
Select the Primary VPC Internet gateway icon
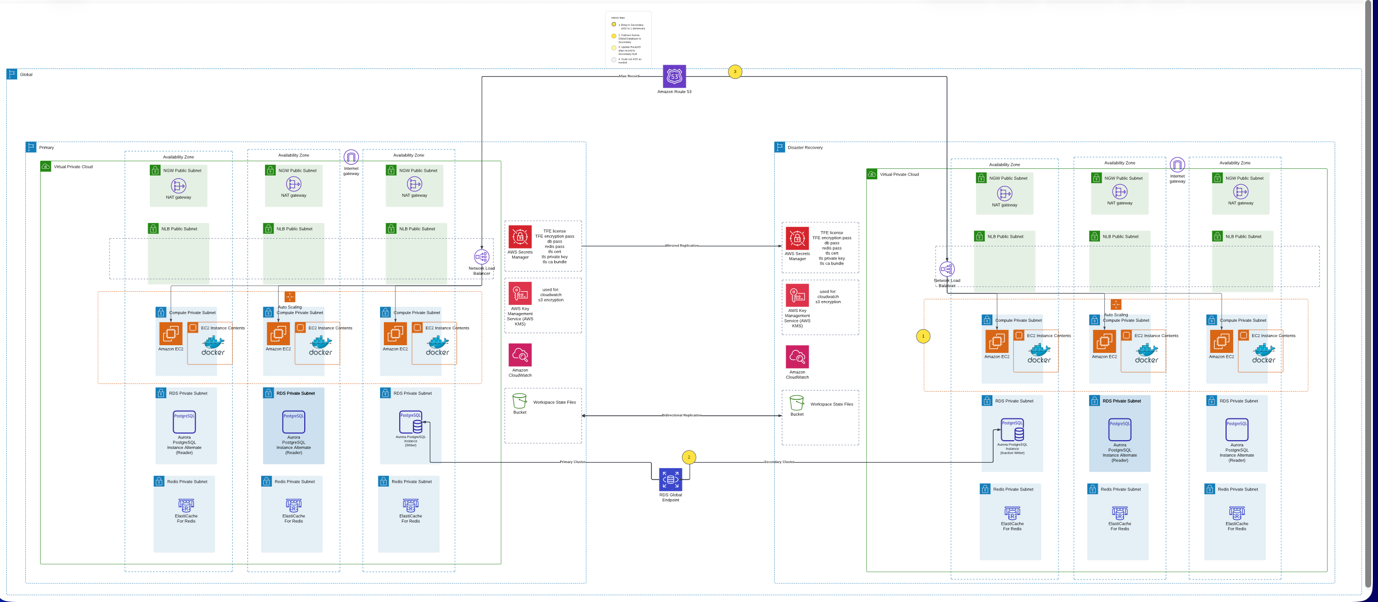click(x=351, y=158)
